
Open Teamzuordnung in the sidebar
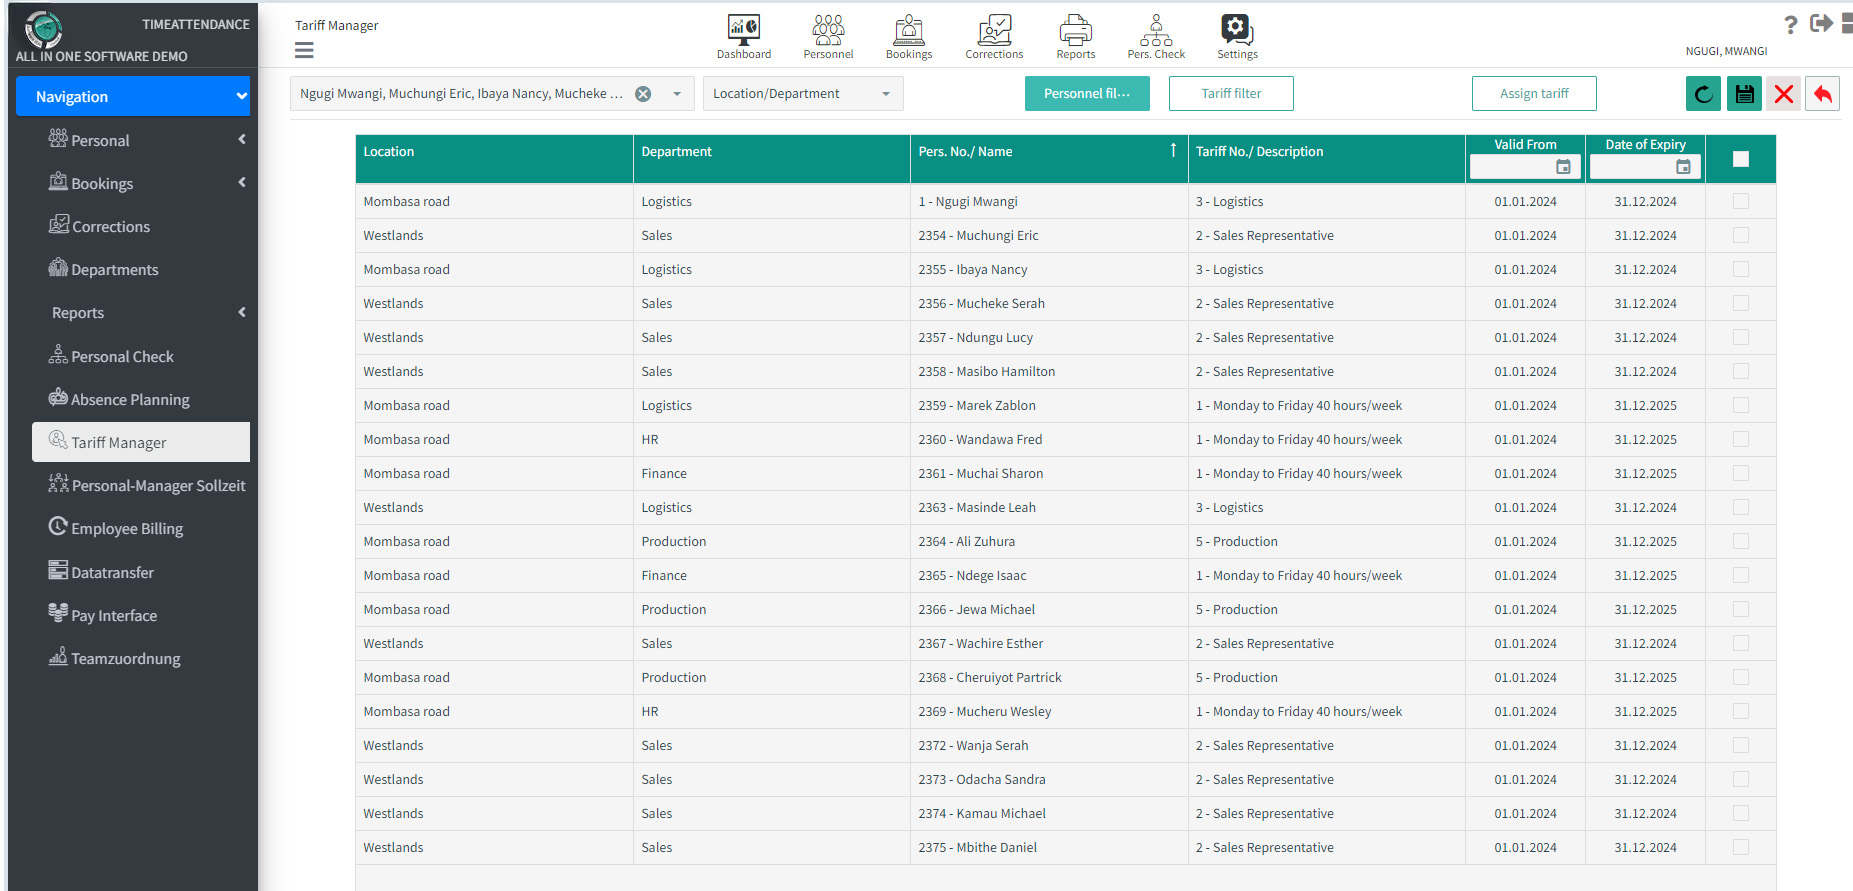(x=115, y=658)
